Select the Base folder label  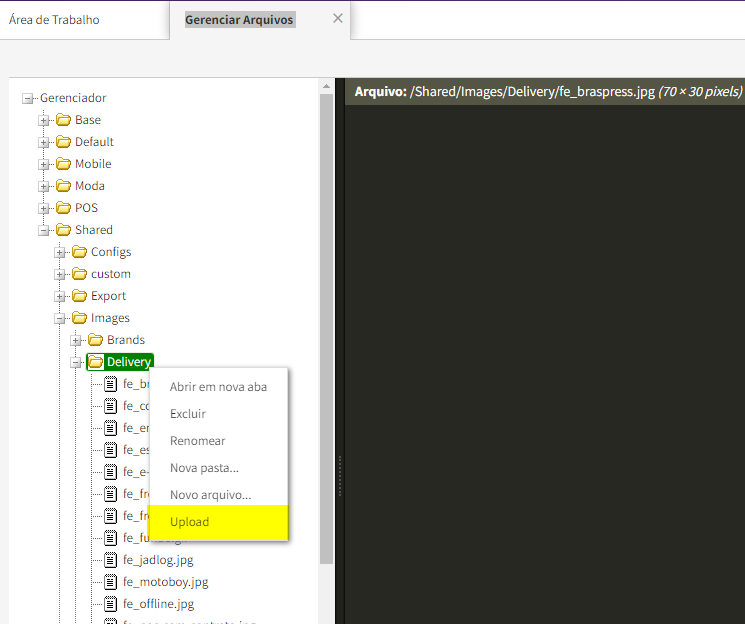[x=88, y=120]
